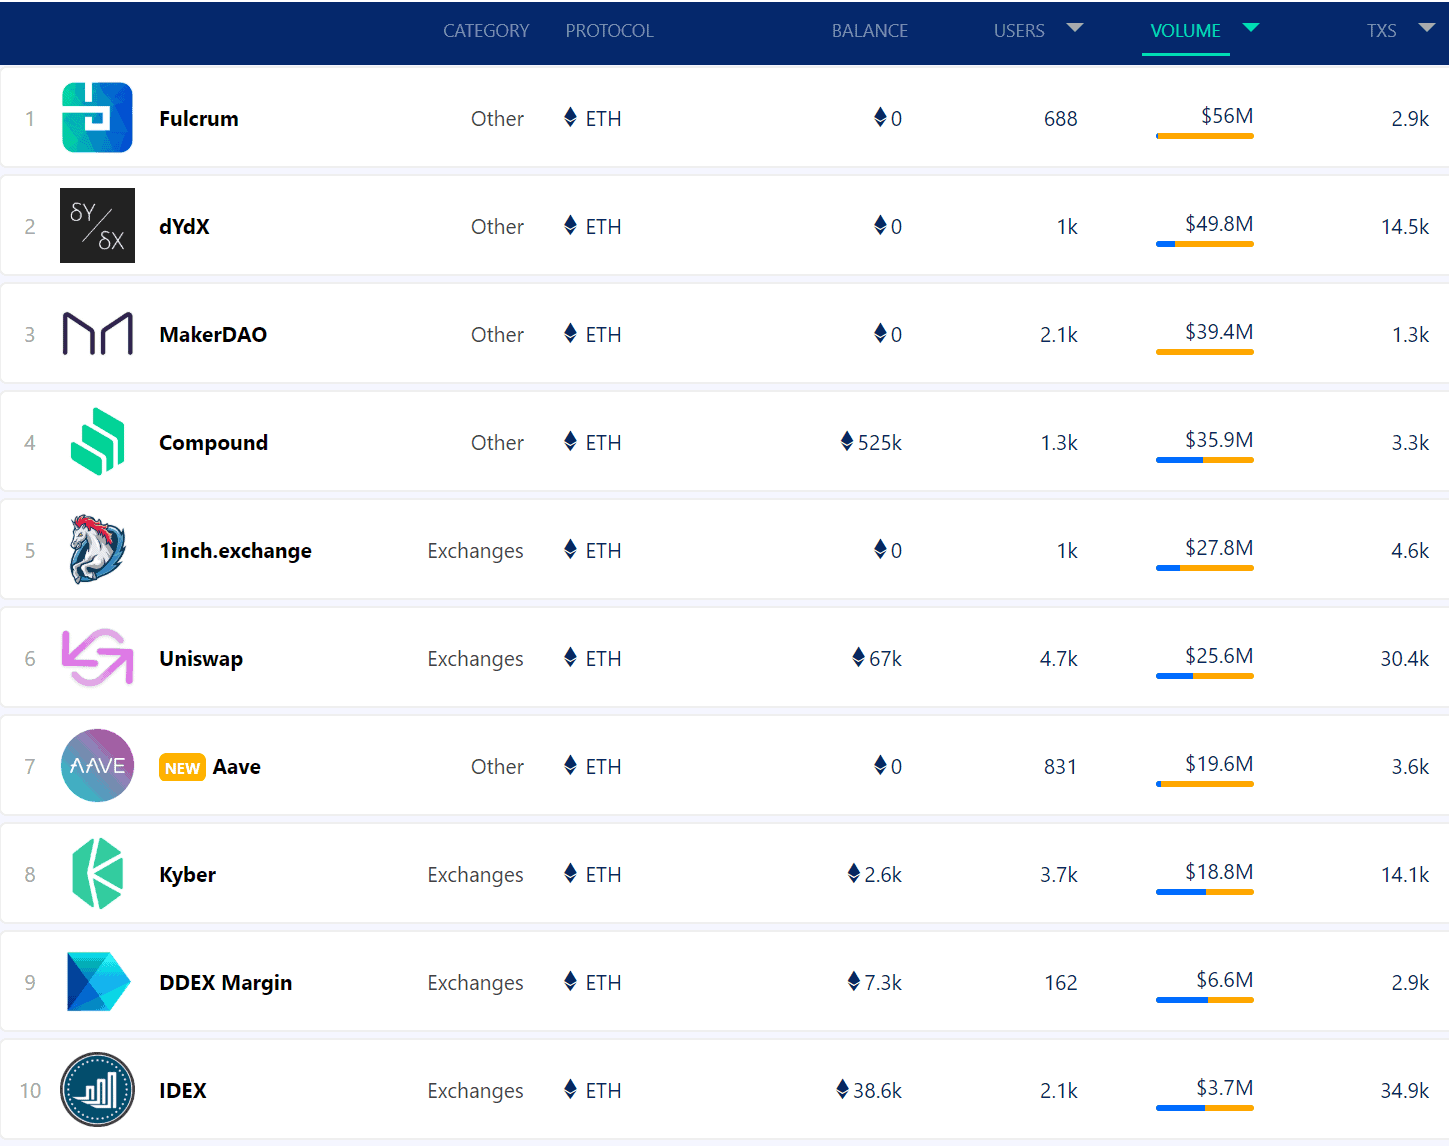Click the dYdX logo icon
1449x1146 pixels.
[97, 226]
